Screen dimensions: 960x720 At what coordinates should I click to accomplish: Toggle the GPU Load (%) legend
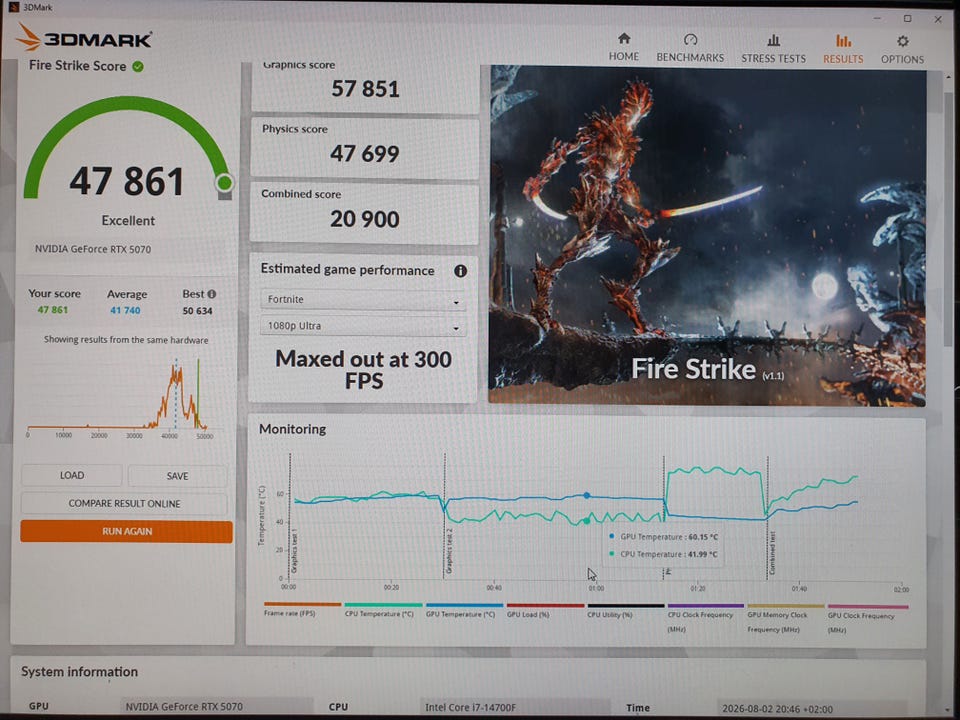[x=544, y=610]
